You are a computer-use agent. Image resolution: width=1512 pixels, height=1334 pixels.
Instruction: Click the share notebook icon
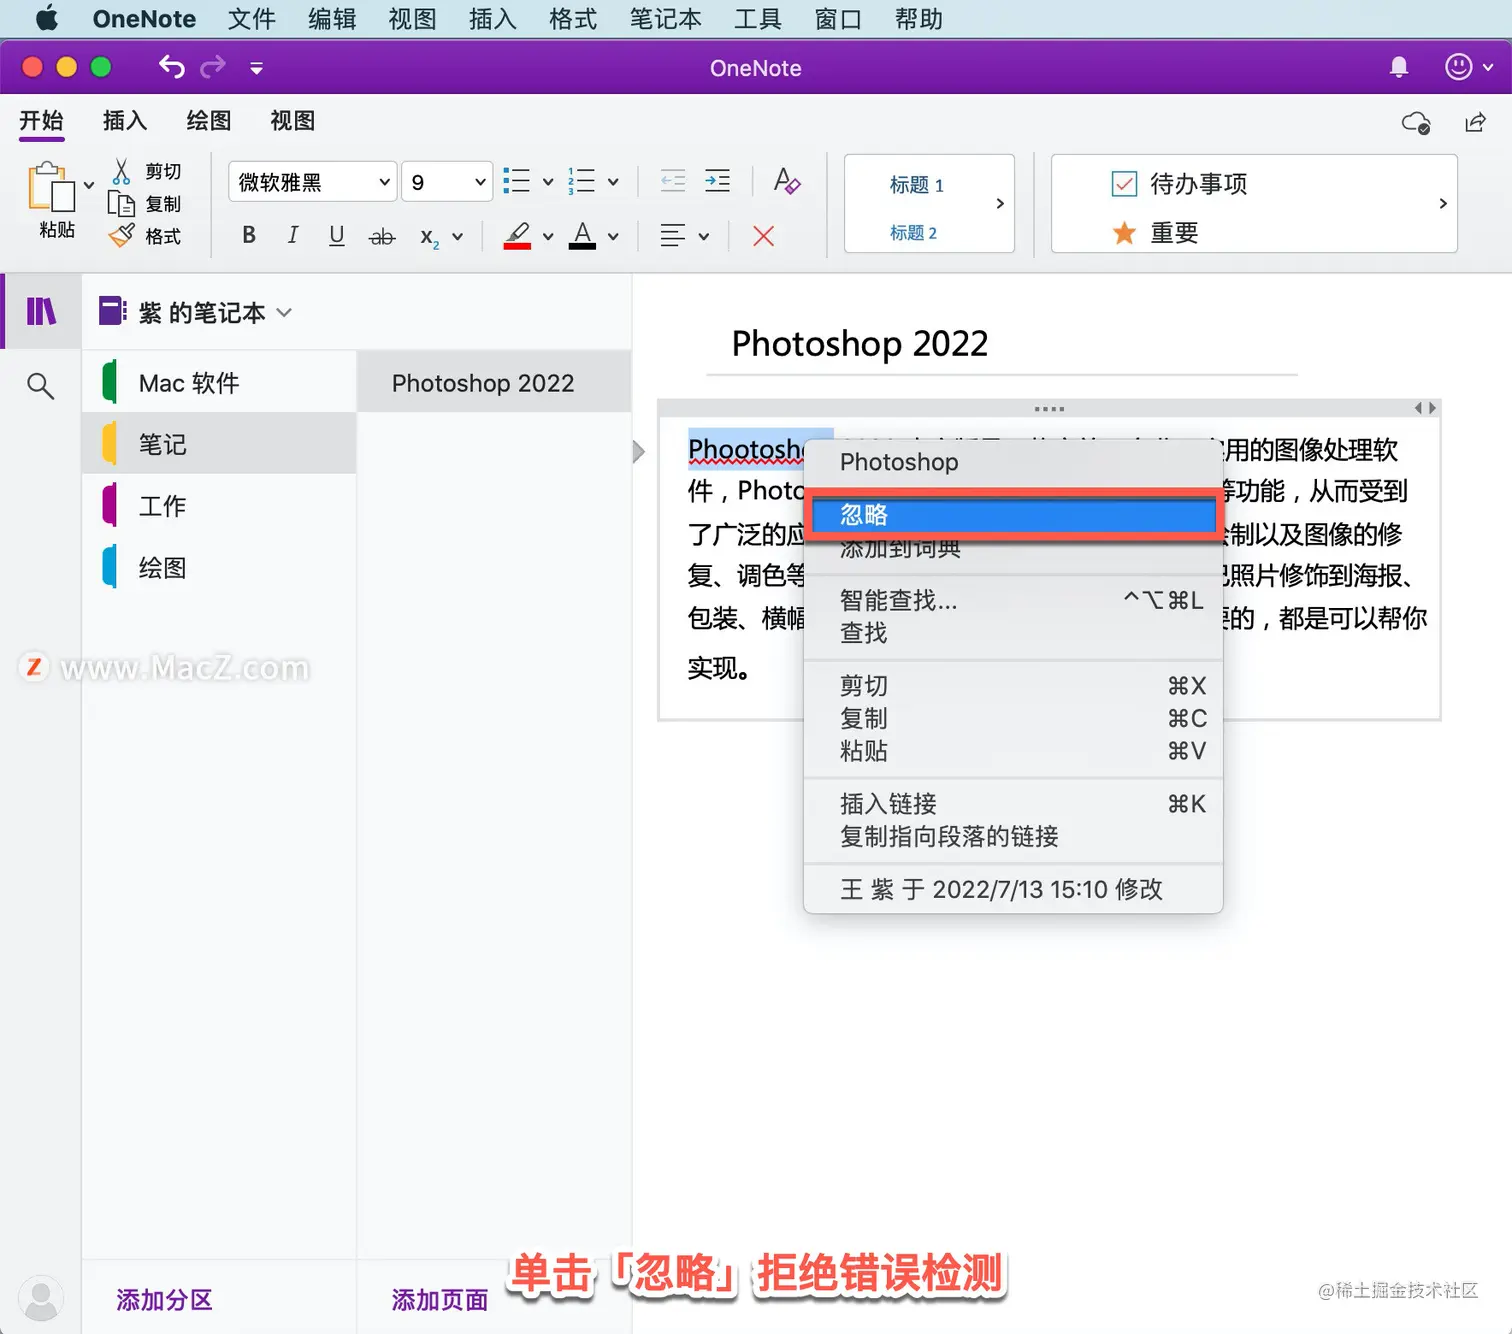1475,122
